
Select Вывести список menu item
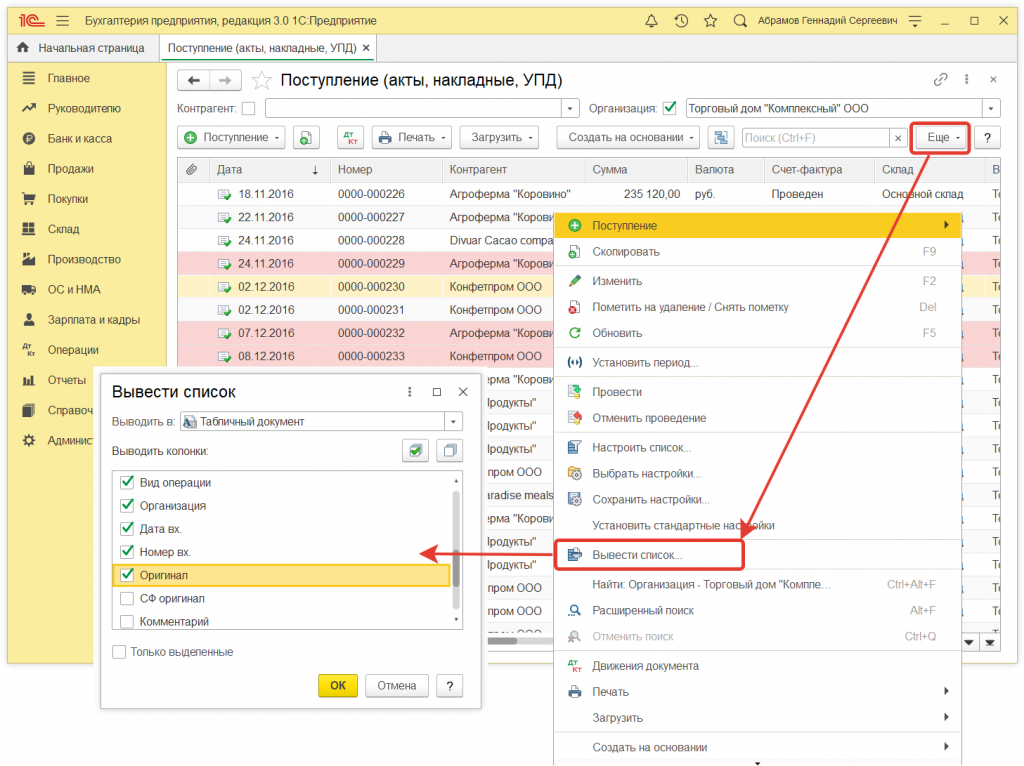click(637, 554)
